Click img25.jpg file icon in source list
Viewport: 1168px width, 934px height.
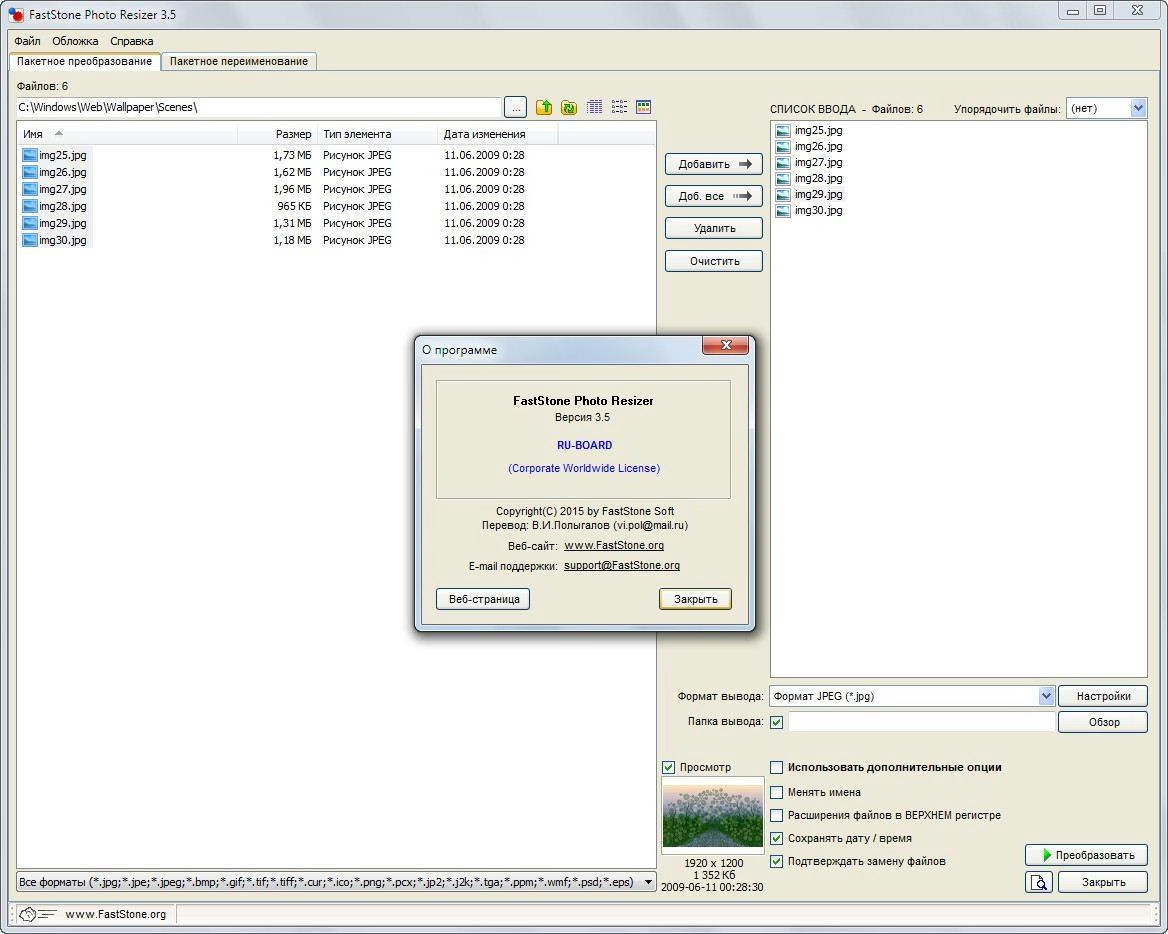[30, 156]
